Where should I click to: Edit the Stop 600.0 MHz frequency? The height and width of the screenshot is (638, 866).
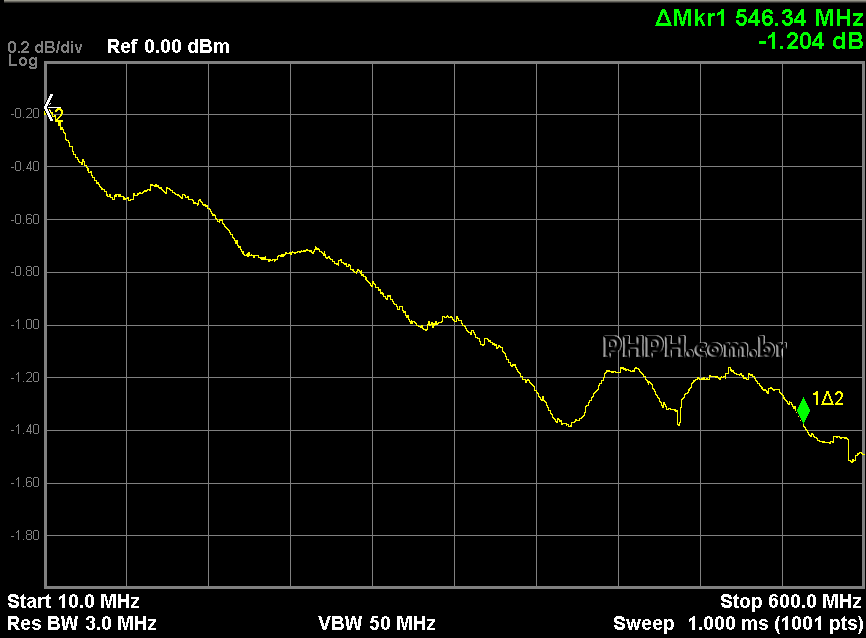click(x=790, y=601)
